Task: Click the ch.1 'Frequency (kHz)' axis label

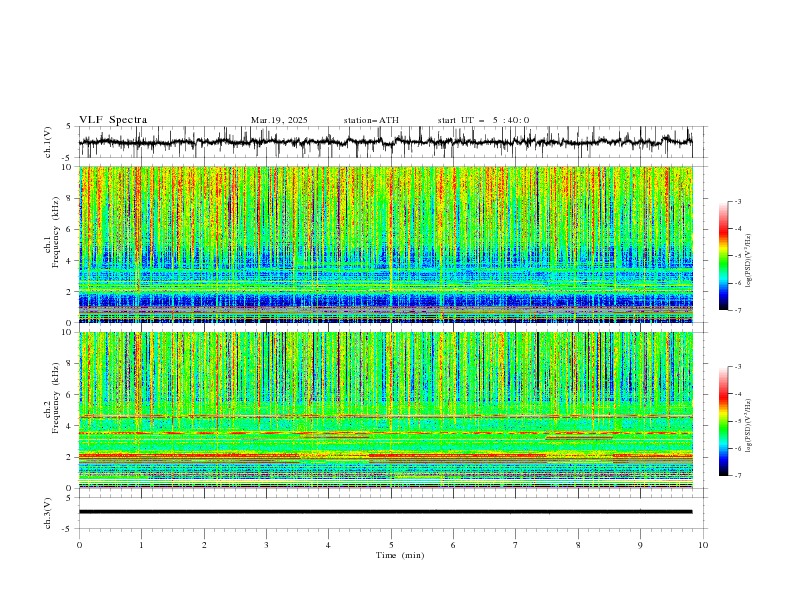Action: pos(56,230)
